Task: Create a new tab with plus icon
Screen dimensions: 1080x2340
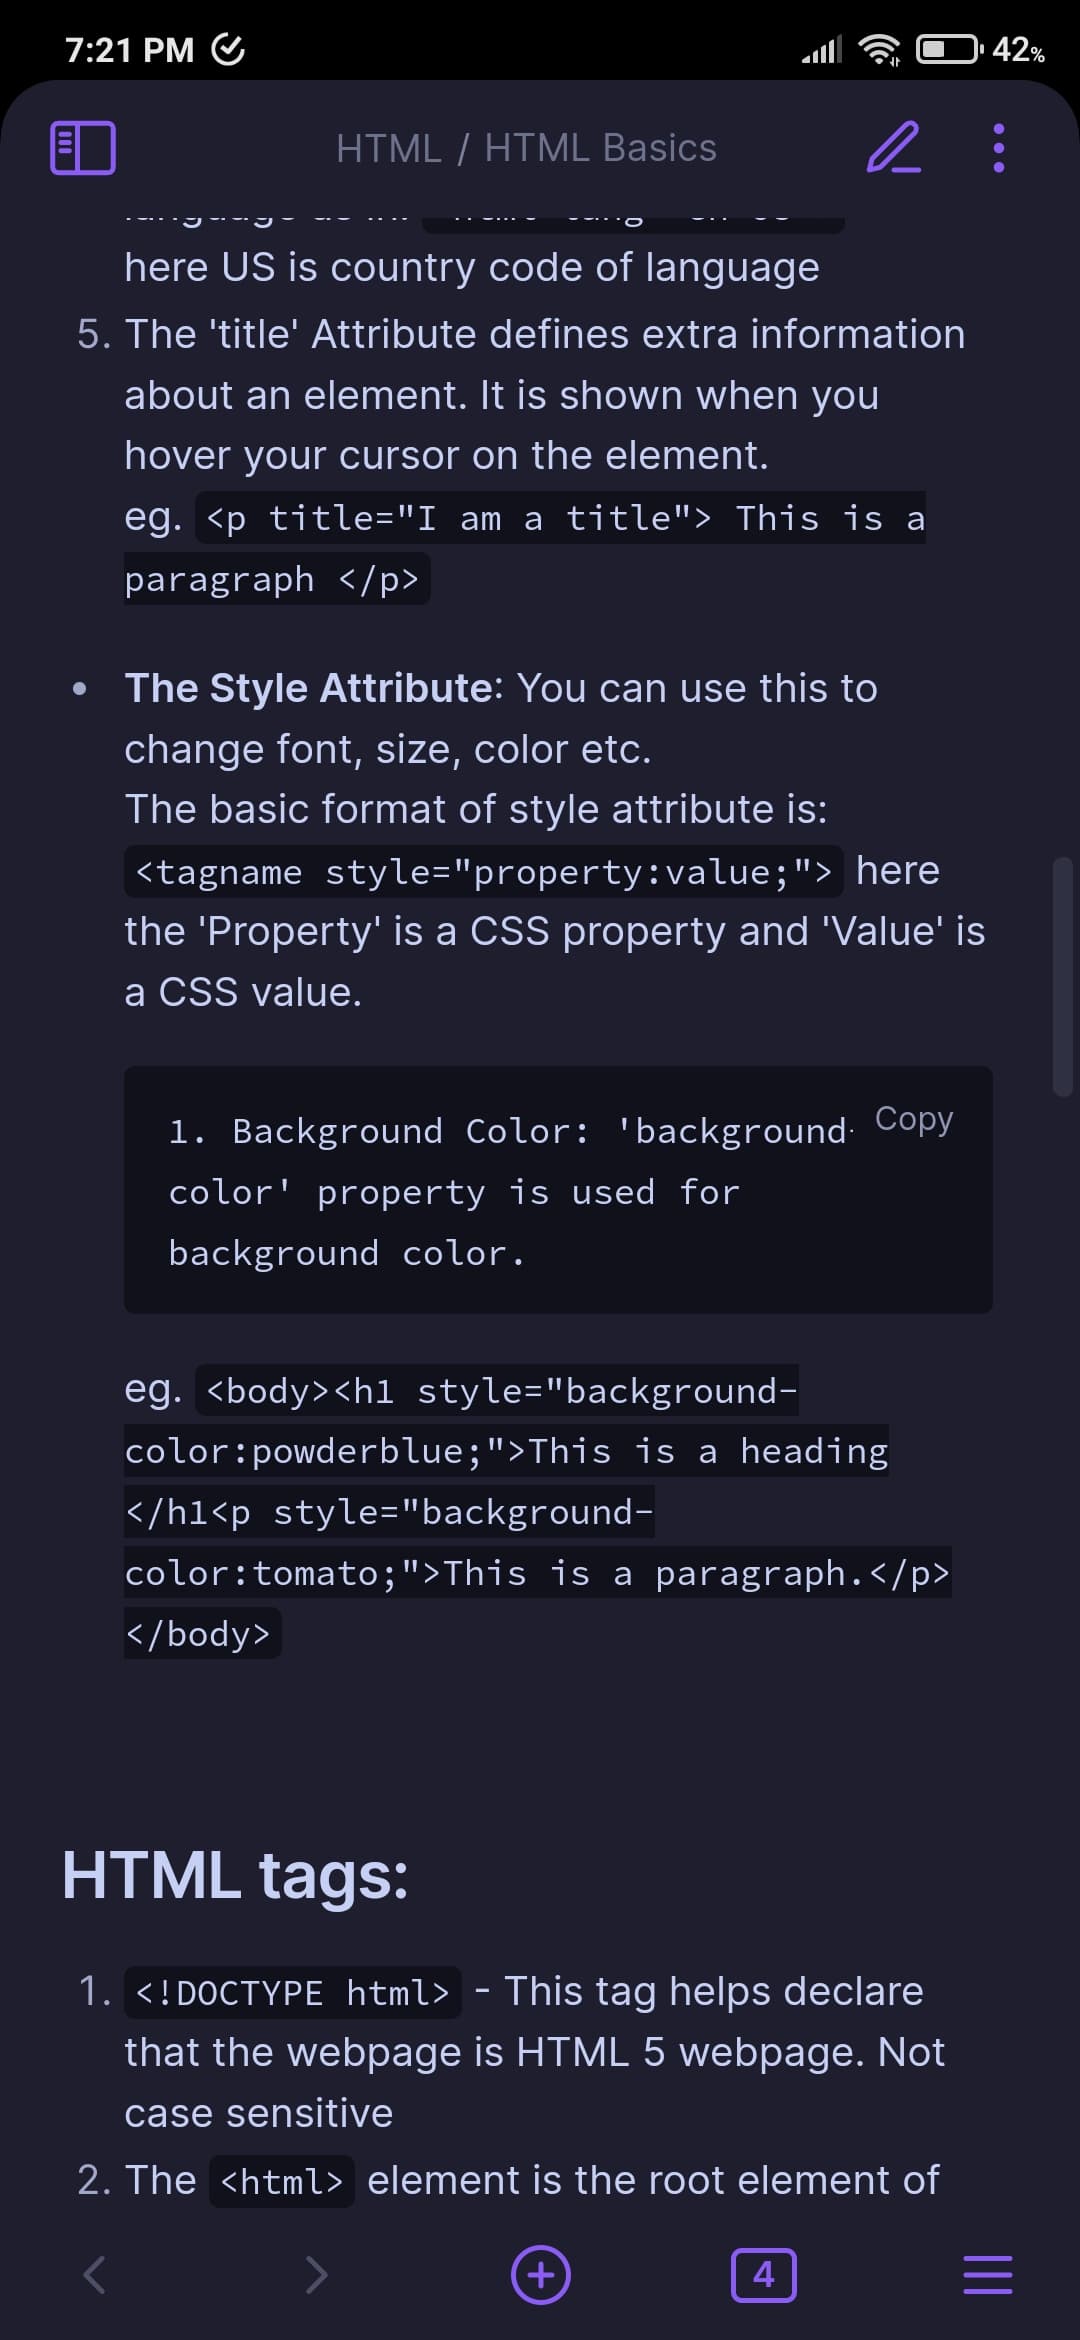Action: [541, 2275]
